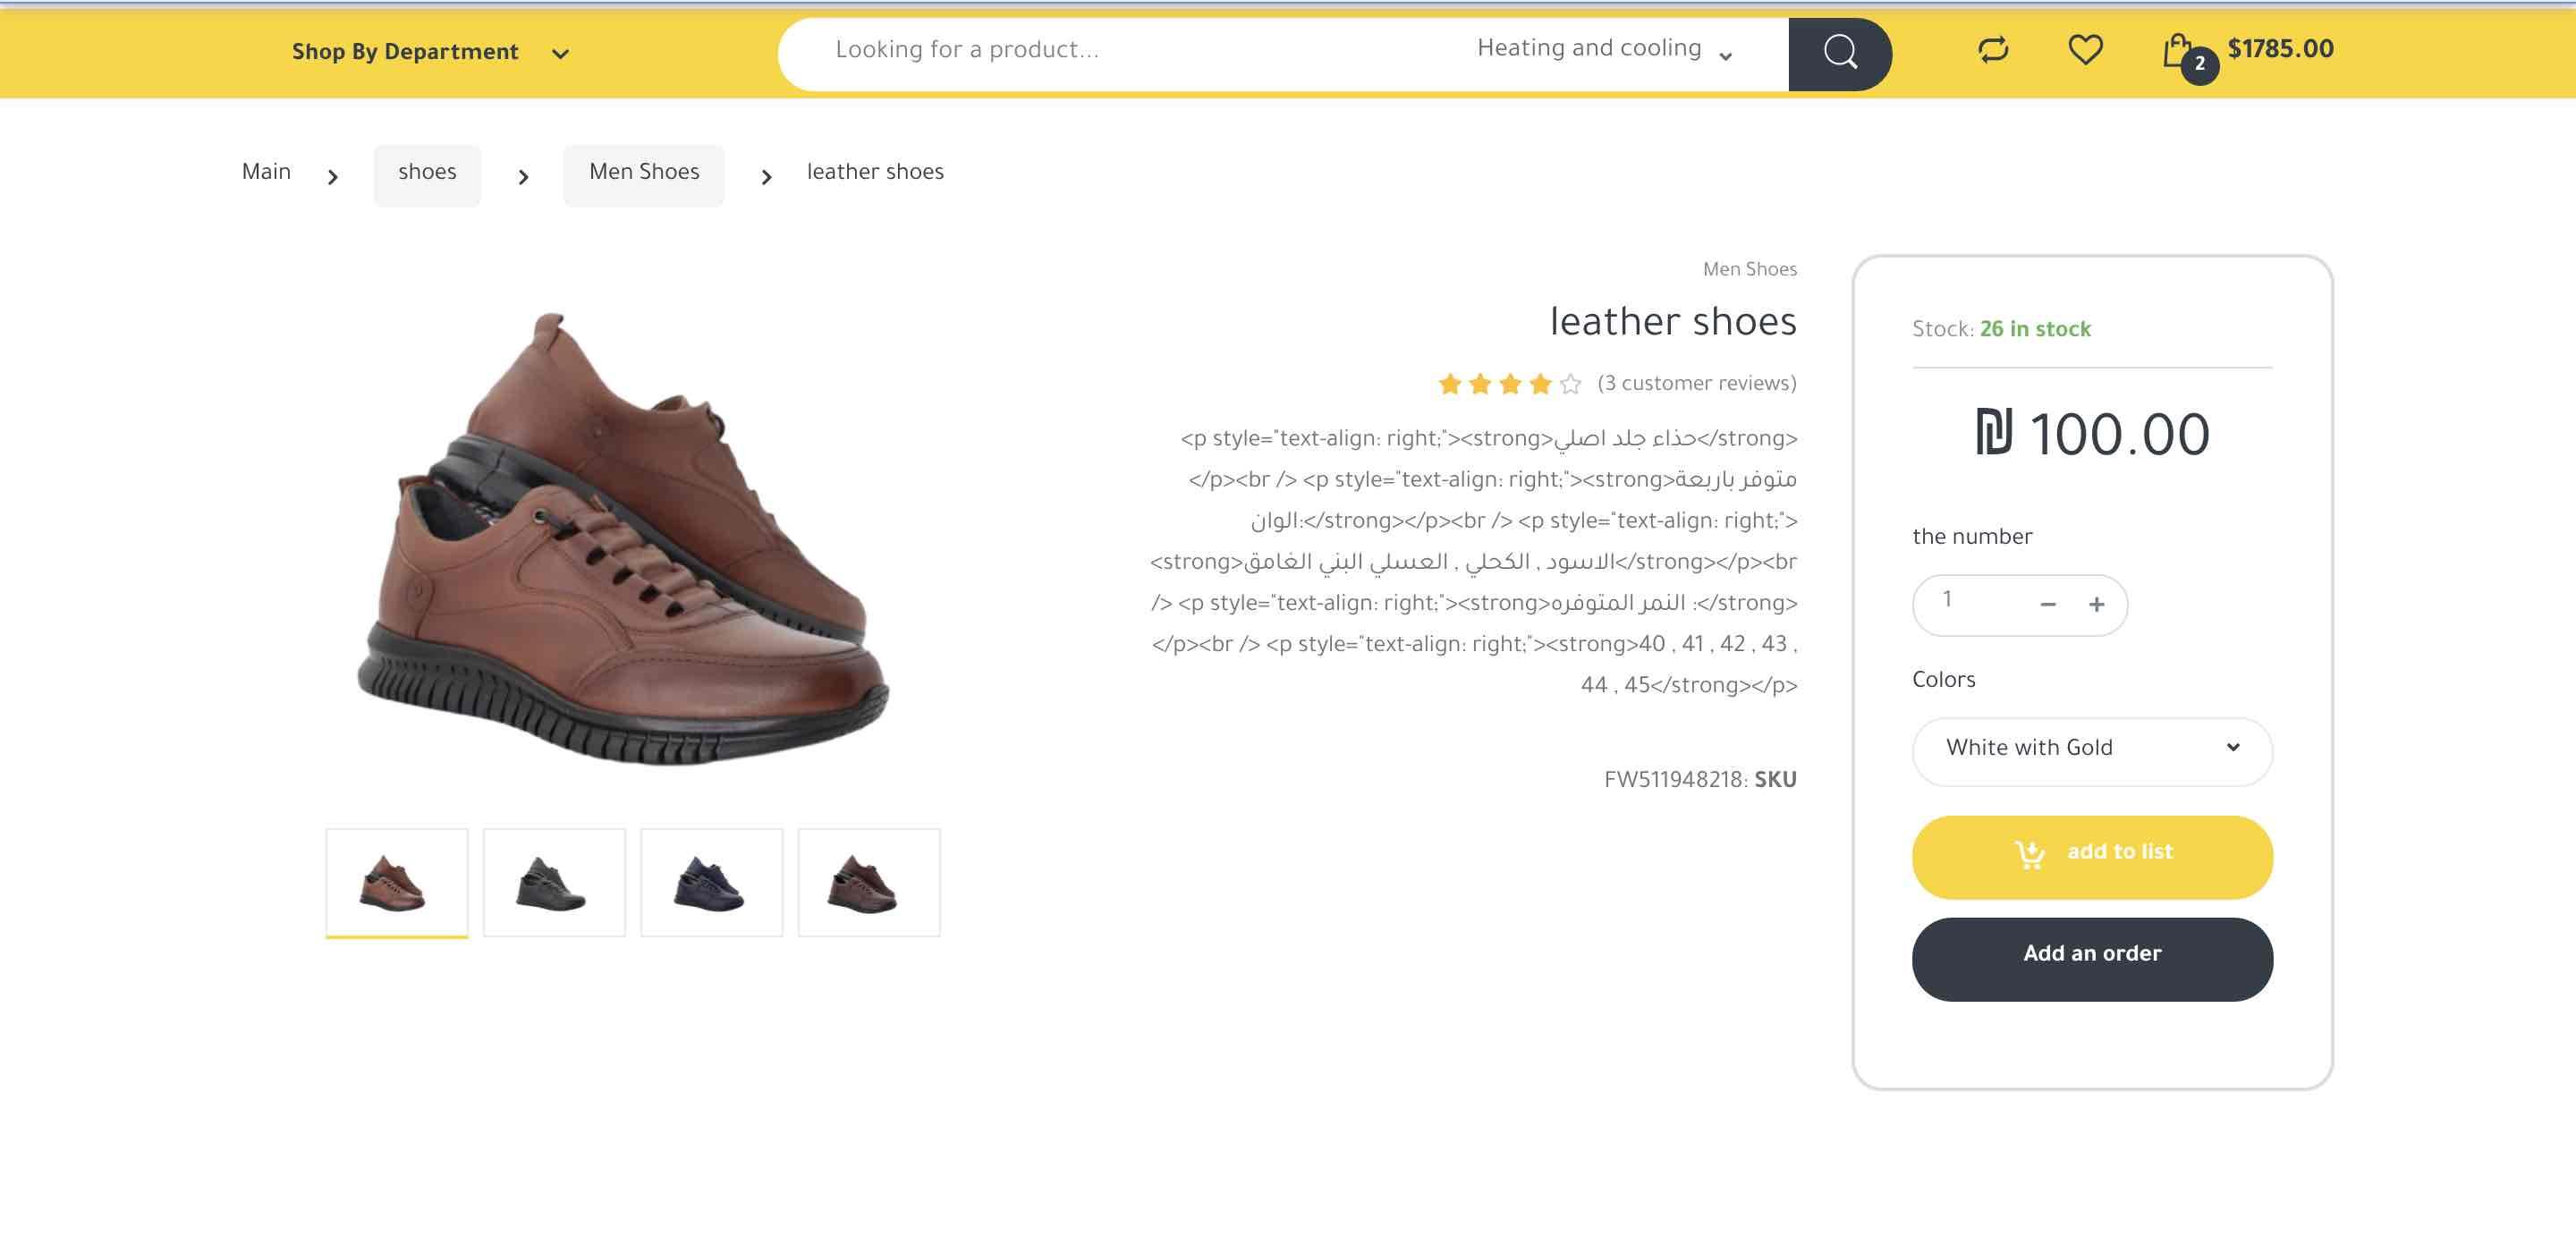Open the Heating and cooling category dropdown

[x=1603, y=50]
